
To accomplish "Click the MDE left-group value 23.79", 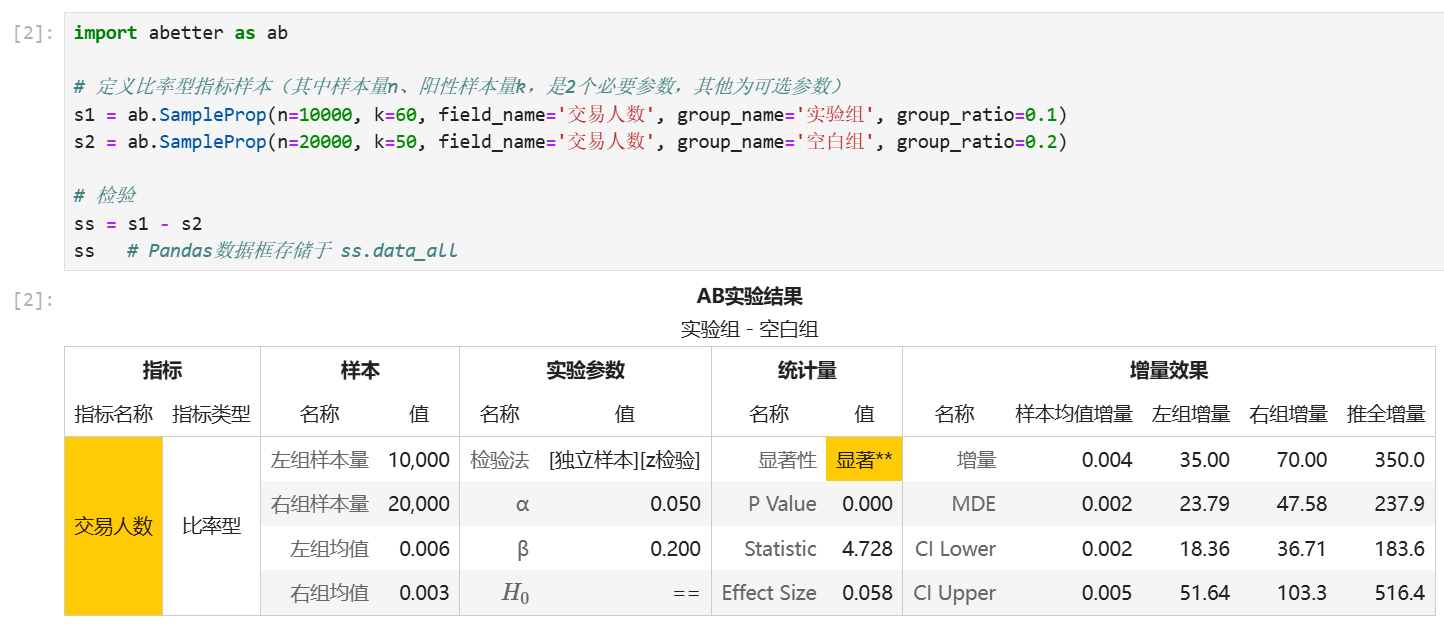I will [1205, 504].
